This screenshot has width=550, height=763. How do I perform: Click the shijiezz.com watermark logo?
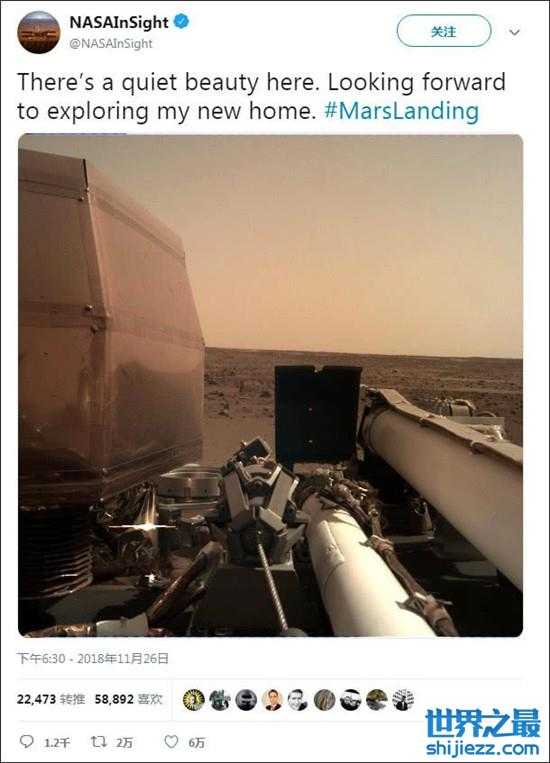click(x=483, y=731)
